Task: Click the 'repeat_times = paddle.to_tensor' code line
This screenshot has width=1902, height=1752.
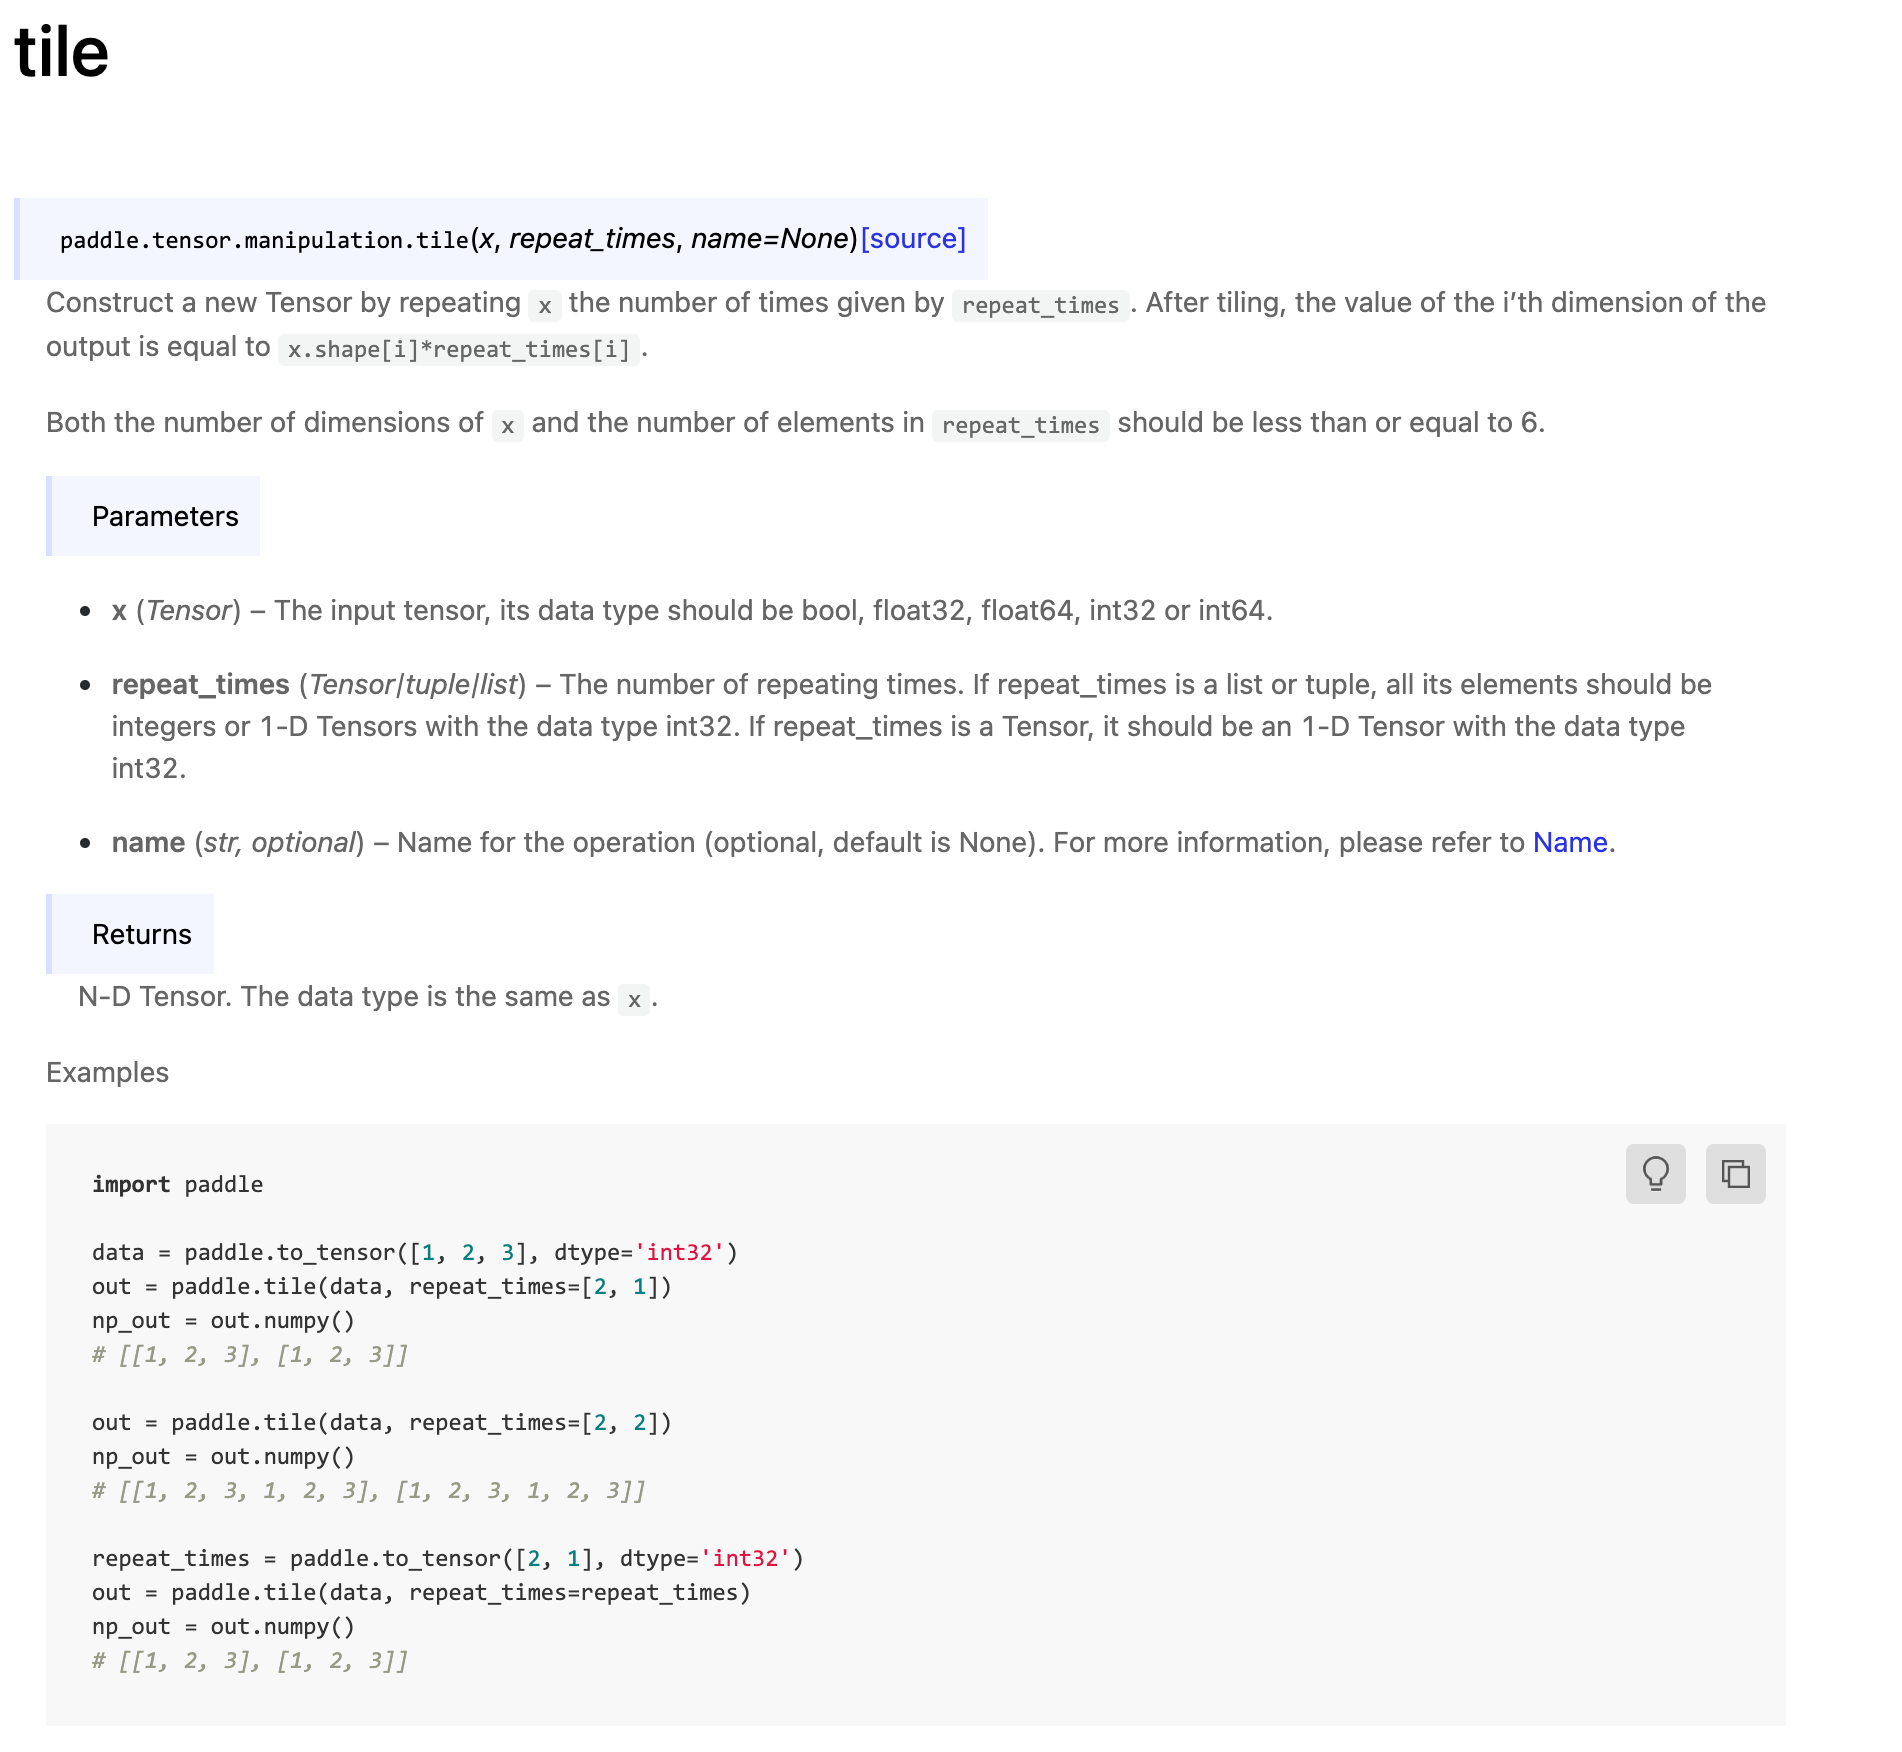Action: pyautogui.click(x=448, y=1558)
